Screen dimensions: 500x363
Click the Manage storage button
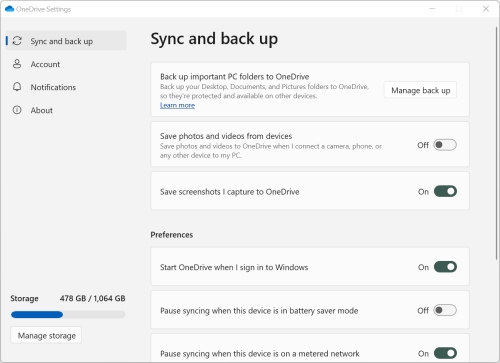tap(46, 335)
